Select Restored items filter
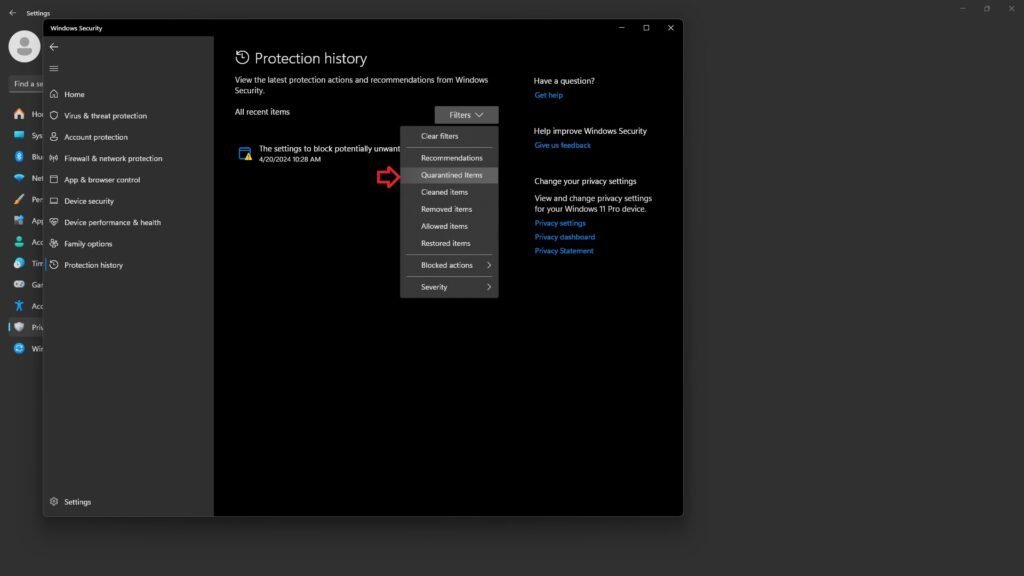Screen dimensions: 1024x576 pyautogui.click(x=445, y=243)
